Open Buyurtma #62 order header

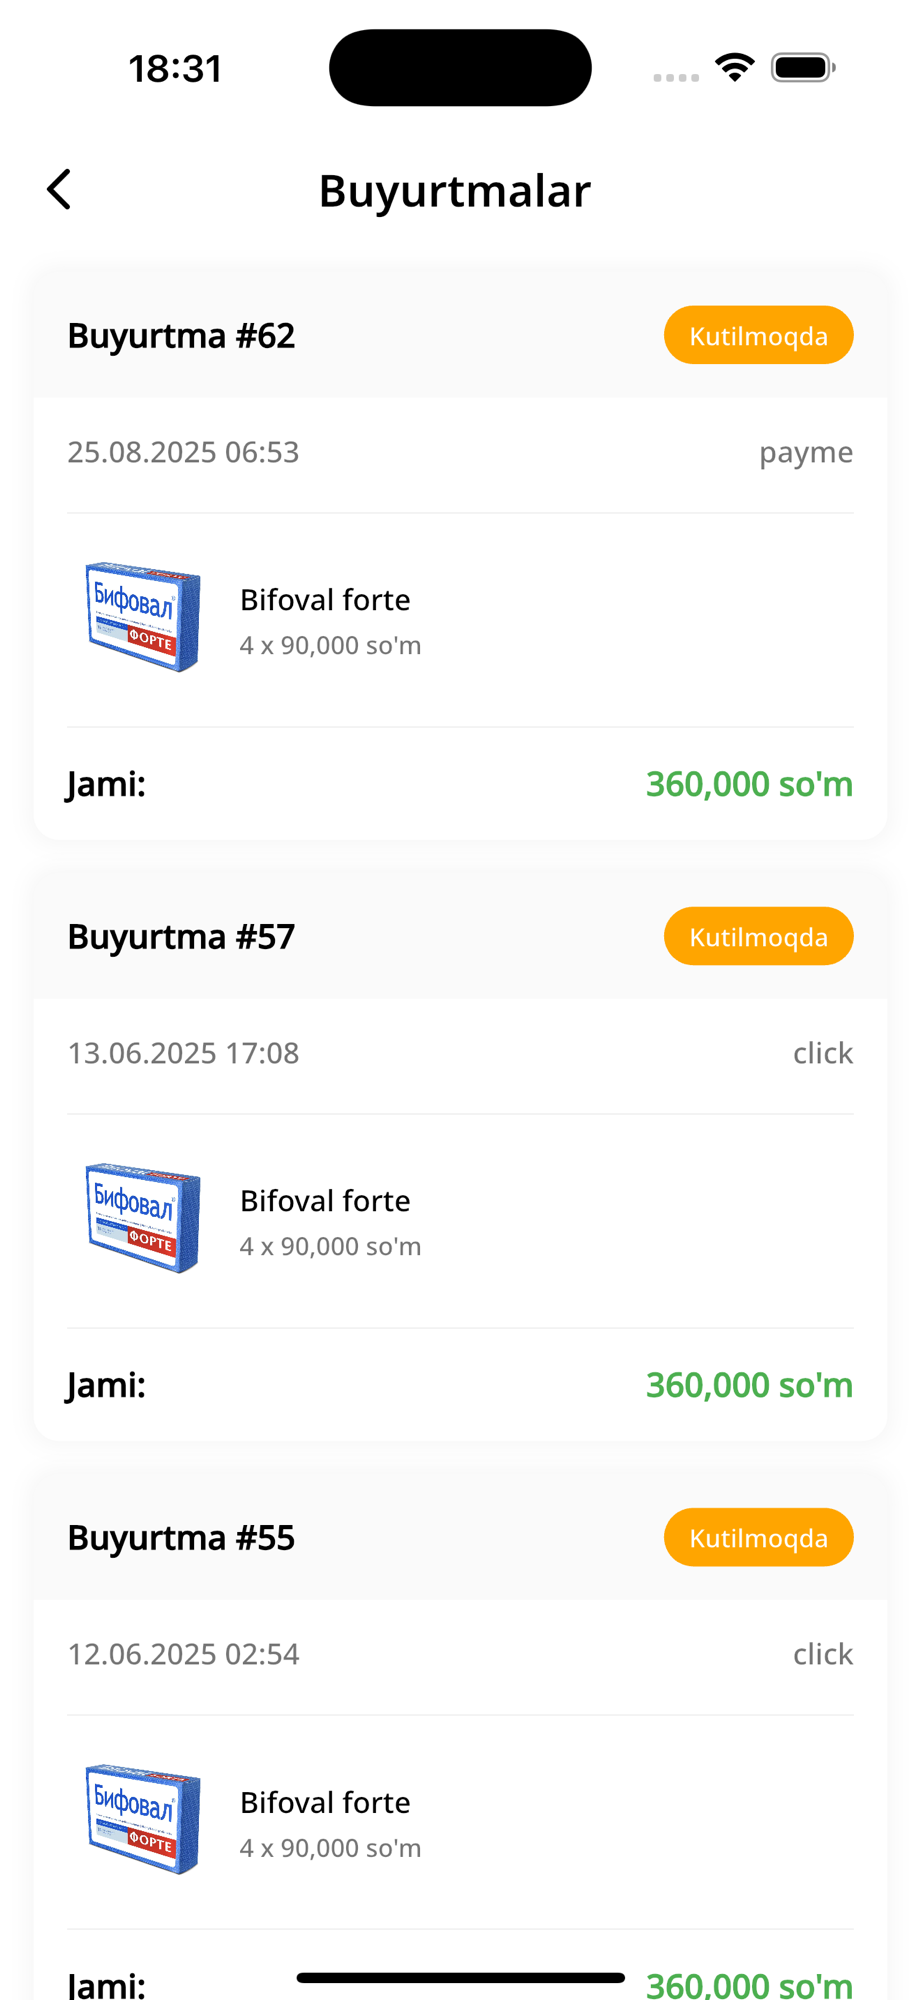[x=181, y=336]
